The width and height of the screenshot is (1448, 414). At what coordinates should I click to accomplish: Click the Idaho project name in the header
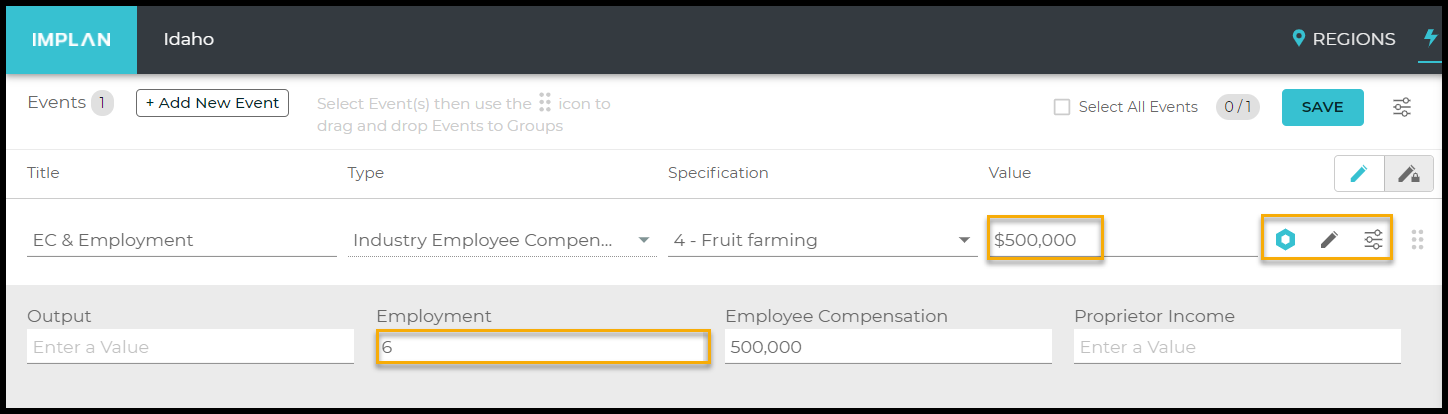pyautogui.click(x=189, y=39)
